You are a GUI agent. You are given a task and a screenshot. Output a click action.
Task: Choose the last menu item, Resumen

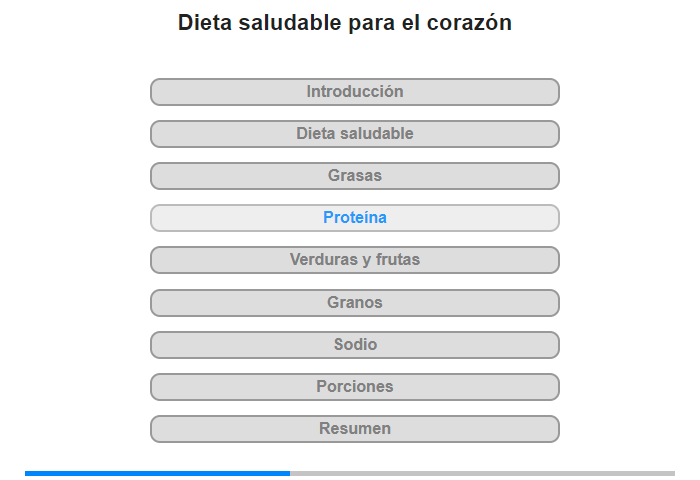[354, 429]
